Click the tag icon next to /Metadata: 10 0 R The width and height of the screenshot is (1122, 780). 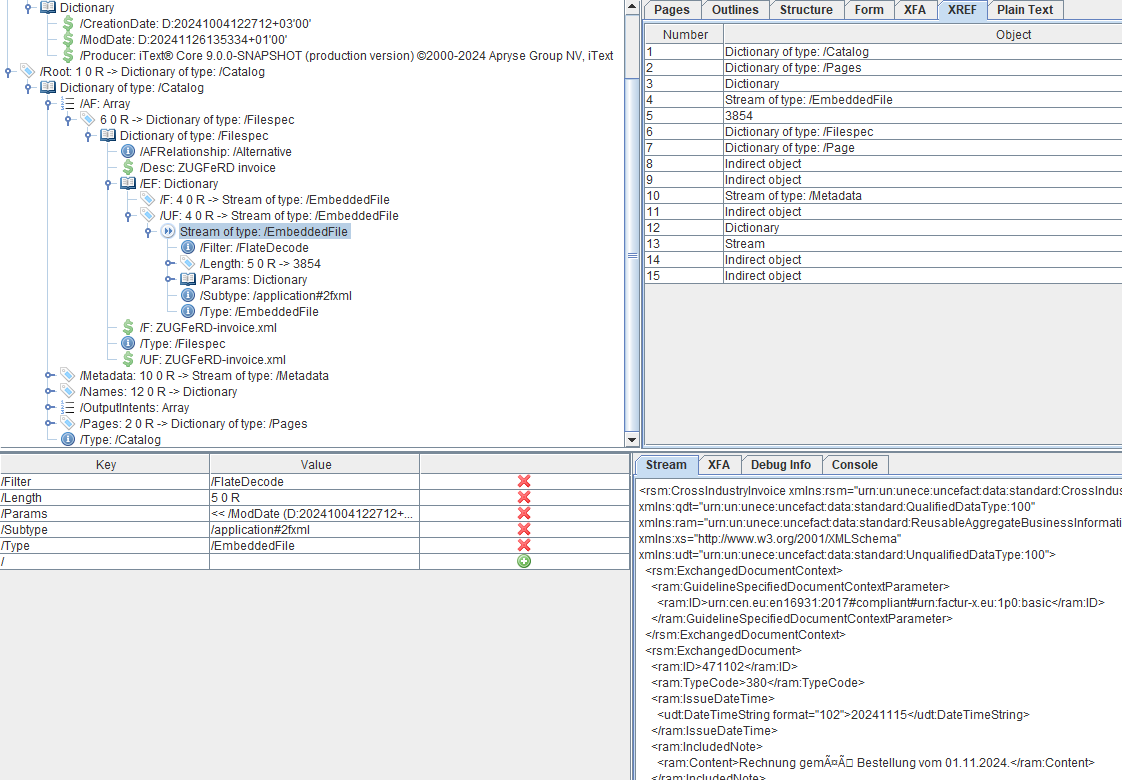pos(66,375)
